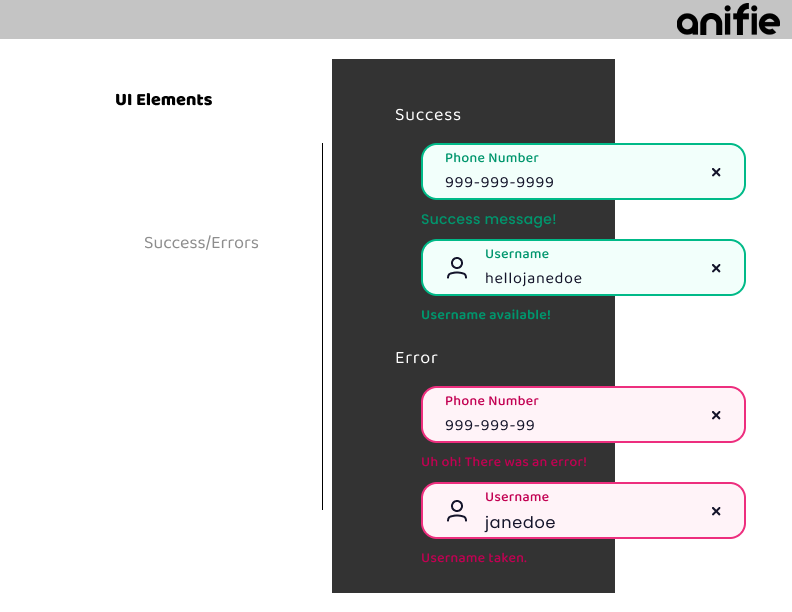Focus the janedoe username input

[x=583, y=511]
